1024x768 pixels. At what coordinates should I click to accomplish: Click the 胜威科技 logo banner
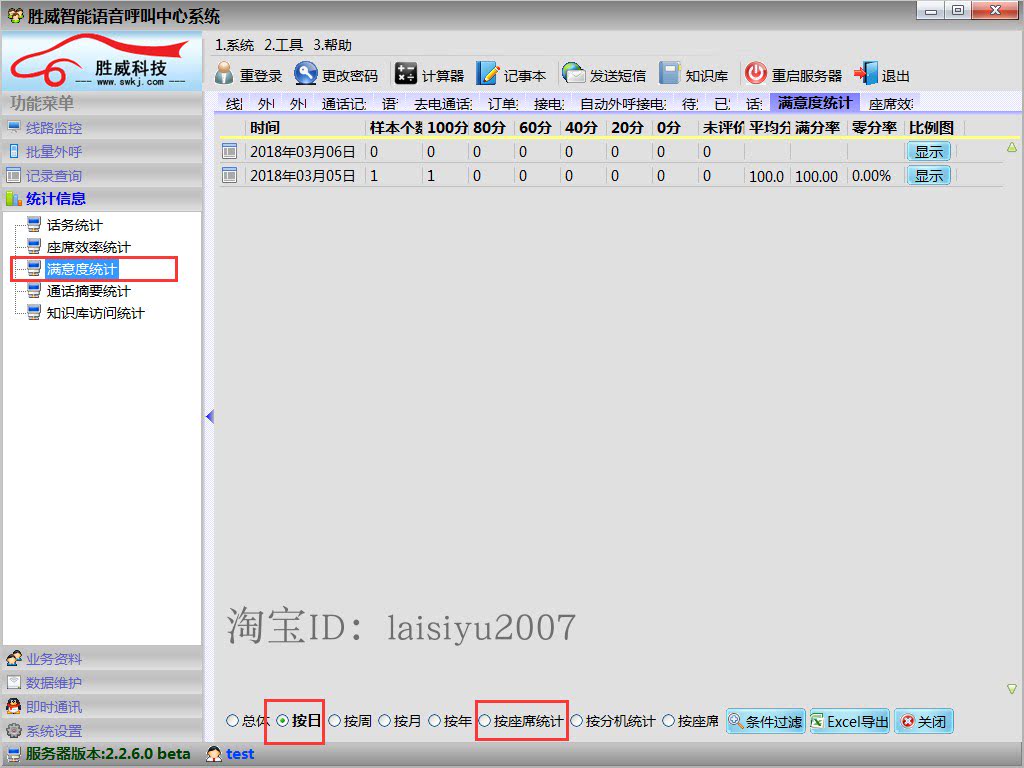click(x=102, y=61)
